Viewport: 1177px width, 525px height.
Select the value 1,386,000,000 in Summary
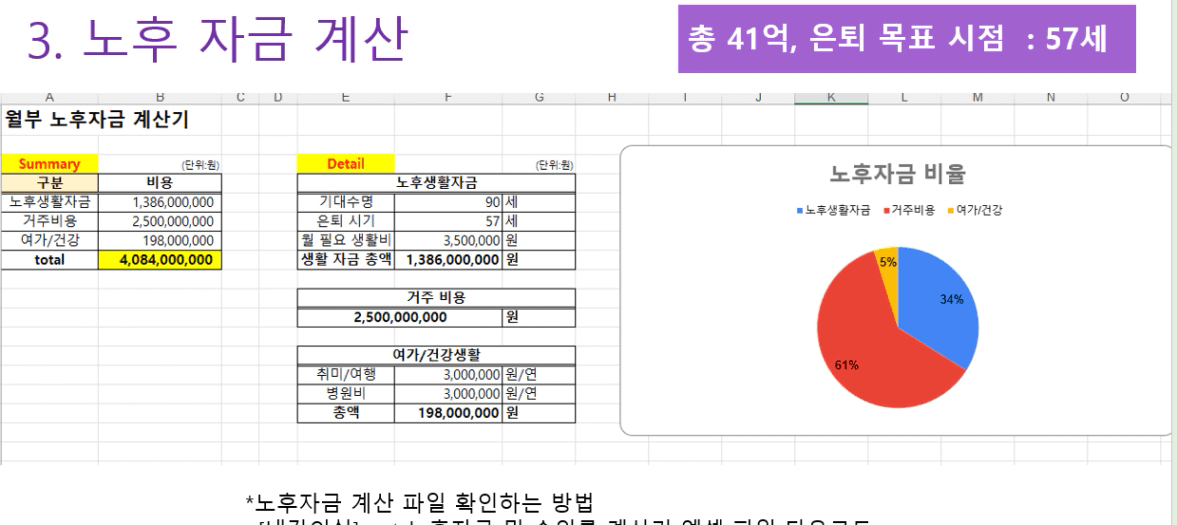point(160,203)
